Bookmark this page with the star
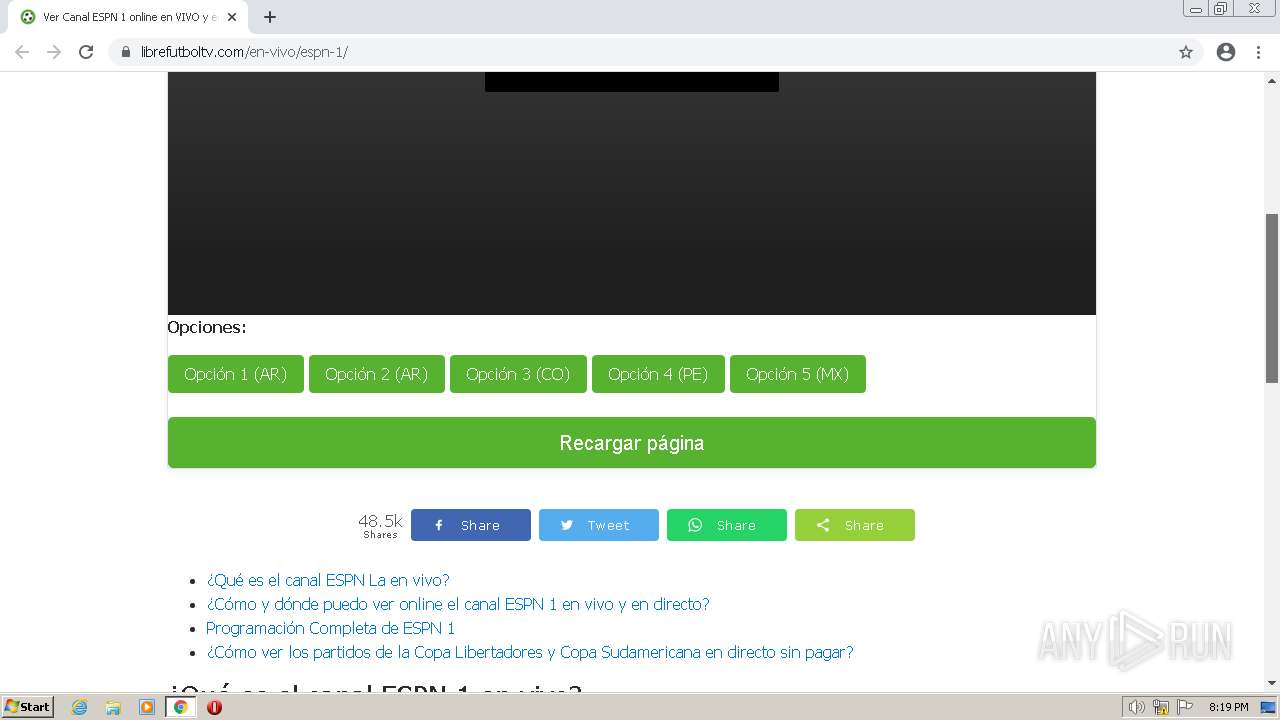The height and width of the screenshot is (720, 1280). pos(1186,52)
